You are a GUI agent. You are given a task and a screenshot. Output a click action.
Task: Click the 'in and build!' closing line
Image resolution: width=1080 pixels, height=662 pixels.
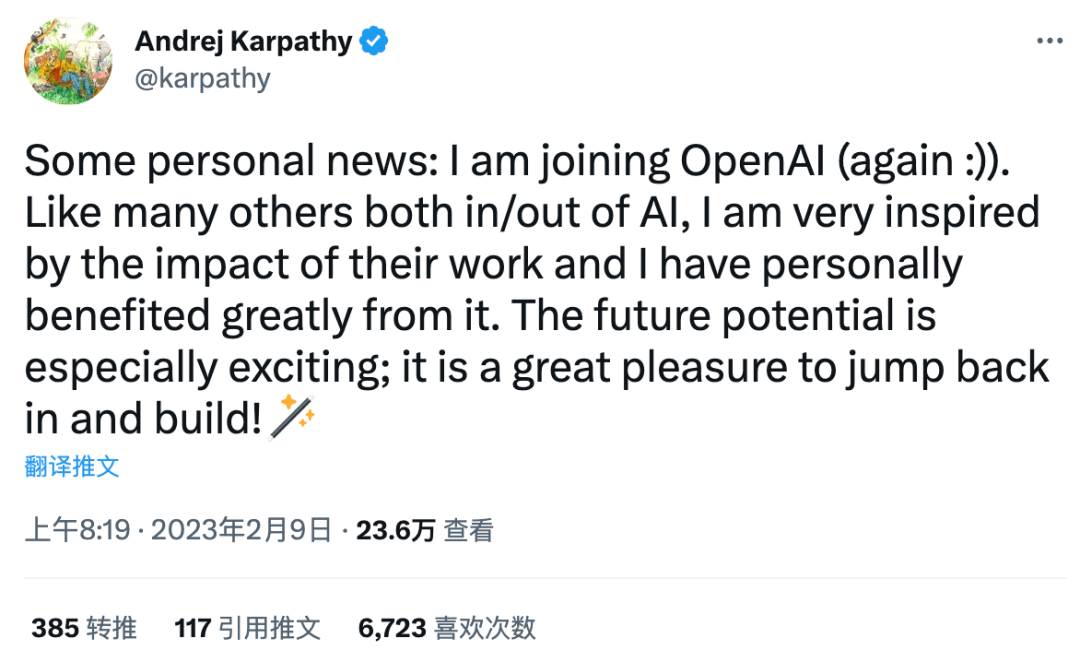[143, 419]
